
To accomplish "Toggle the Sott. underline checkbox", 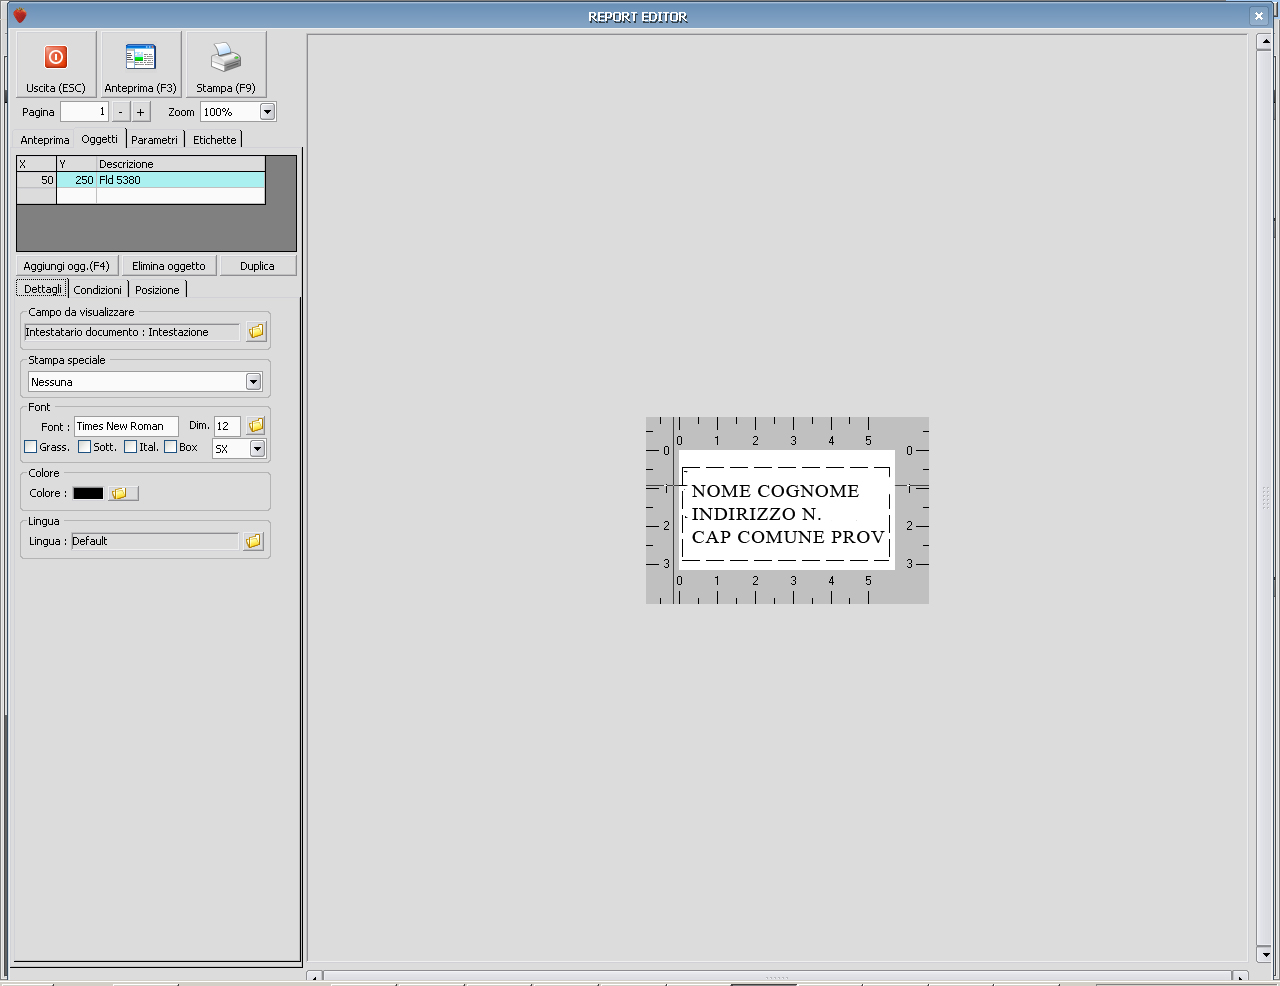I will point(85,447).
